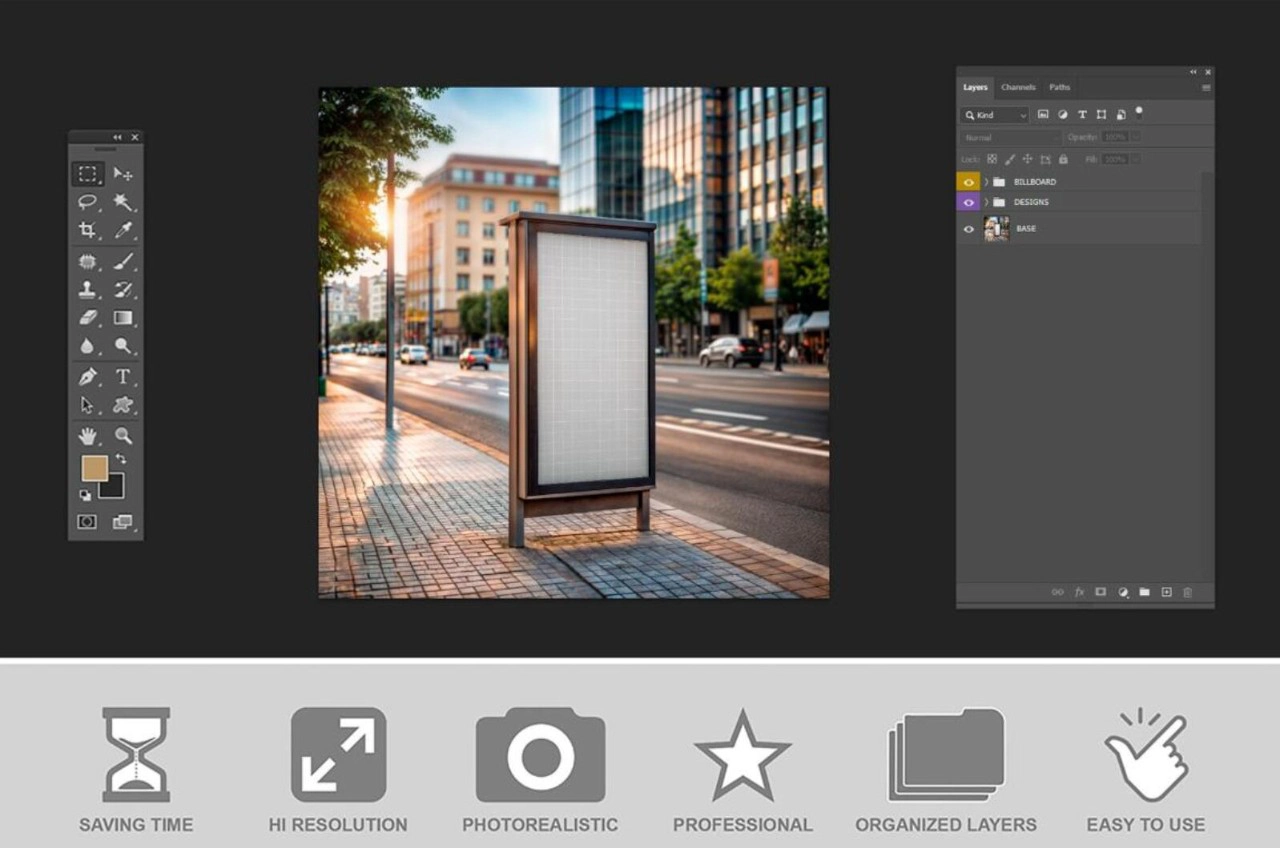
Task: Select the Rectangular Marquee tool
Action: click(88, 174)
